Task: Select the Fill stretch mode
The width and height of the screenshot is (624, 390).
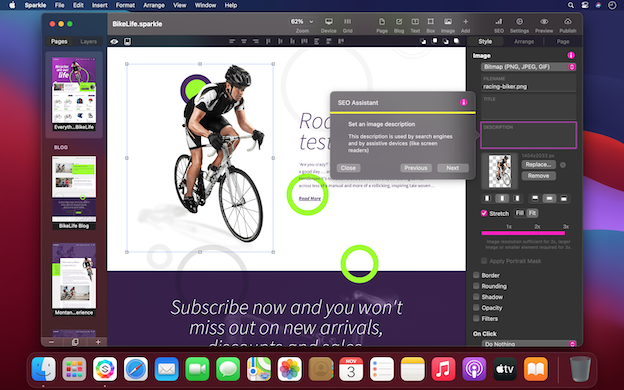Action: (x=520, y=213)
